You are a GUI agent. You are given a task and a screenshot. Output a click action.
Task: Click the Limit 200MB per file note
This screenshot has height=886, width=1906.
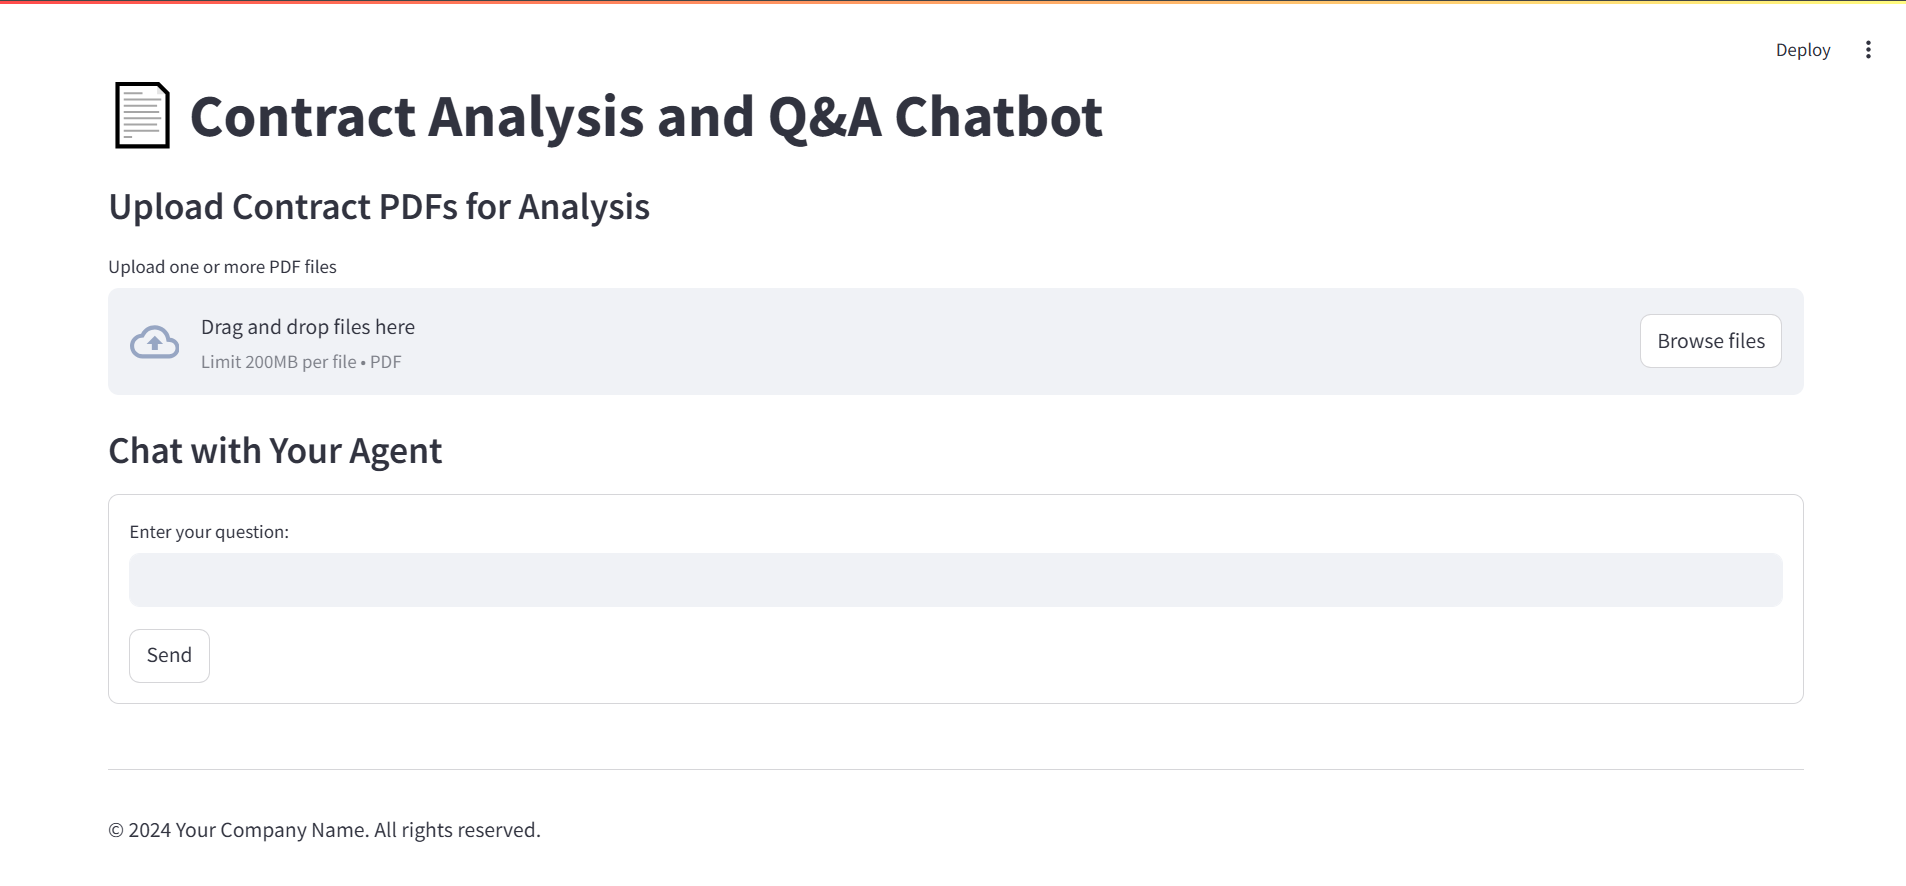click(x=301, y=362)
